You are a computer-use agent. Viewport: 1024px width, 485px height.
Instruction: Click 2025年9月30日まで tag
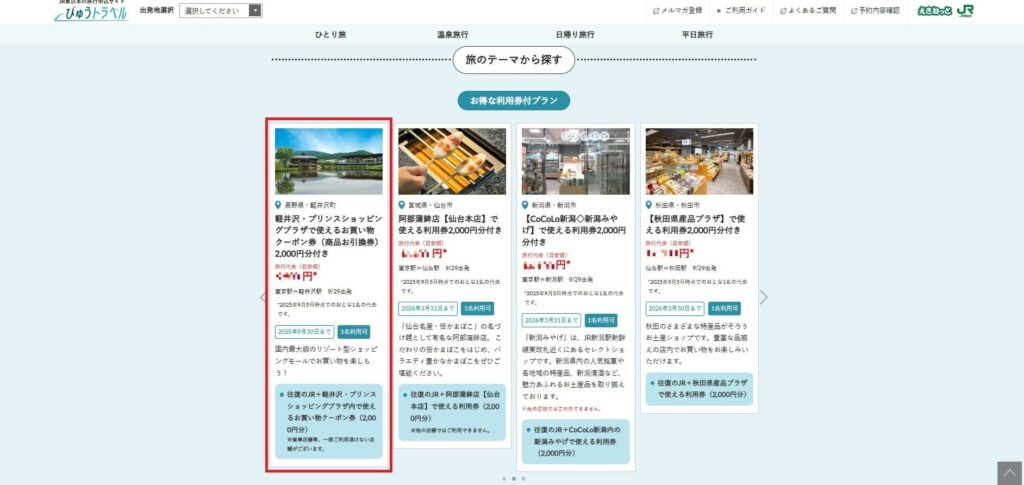[304, 332]
